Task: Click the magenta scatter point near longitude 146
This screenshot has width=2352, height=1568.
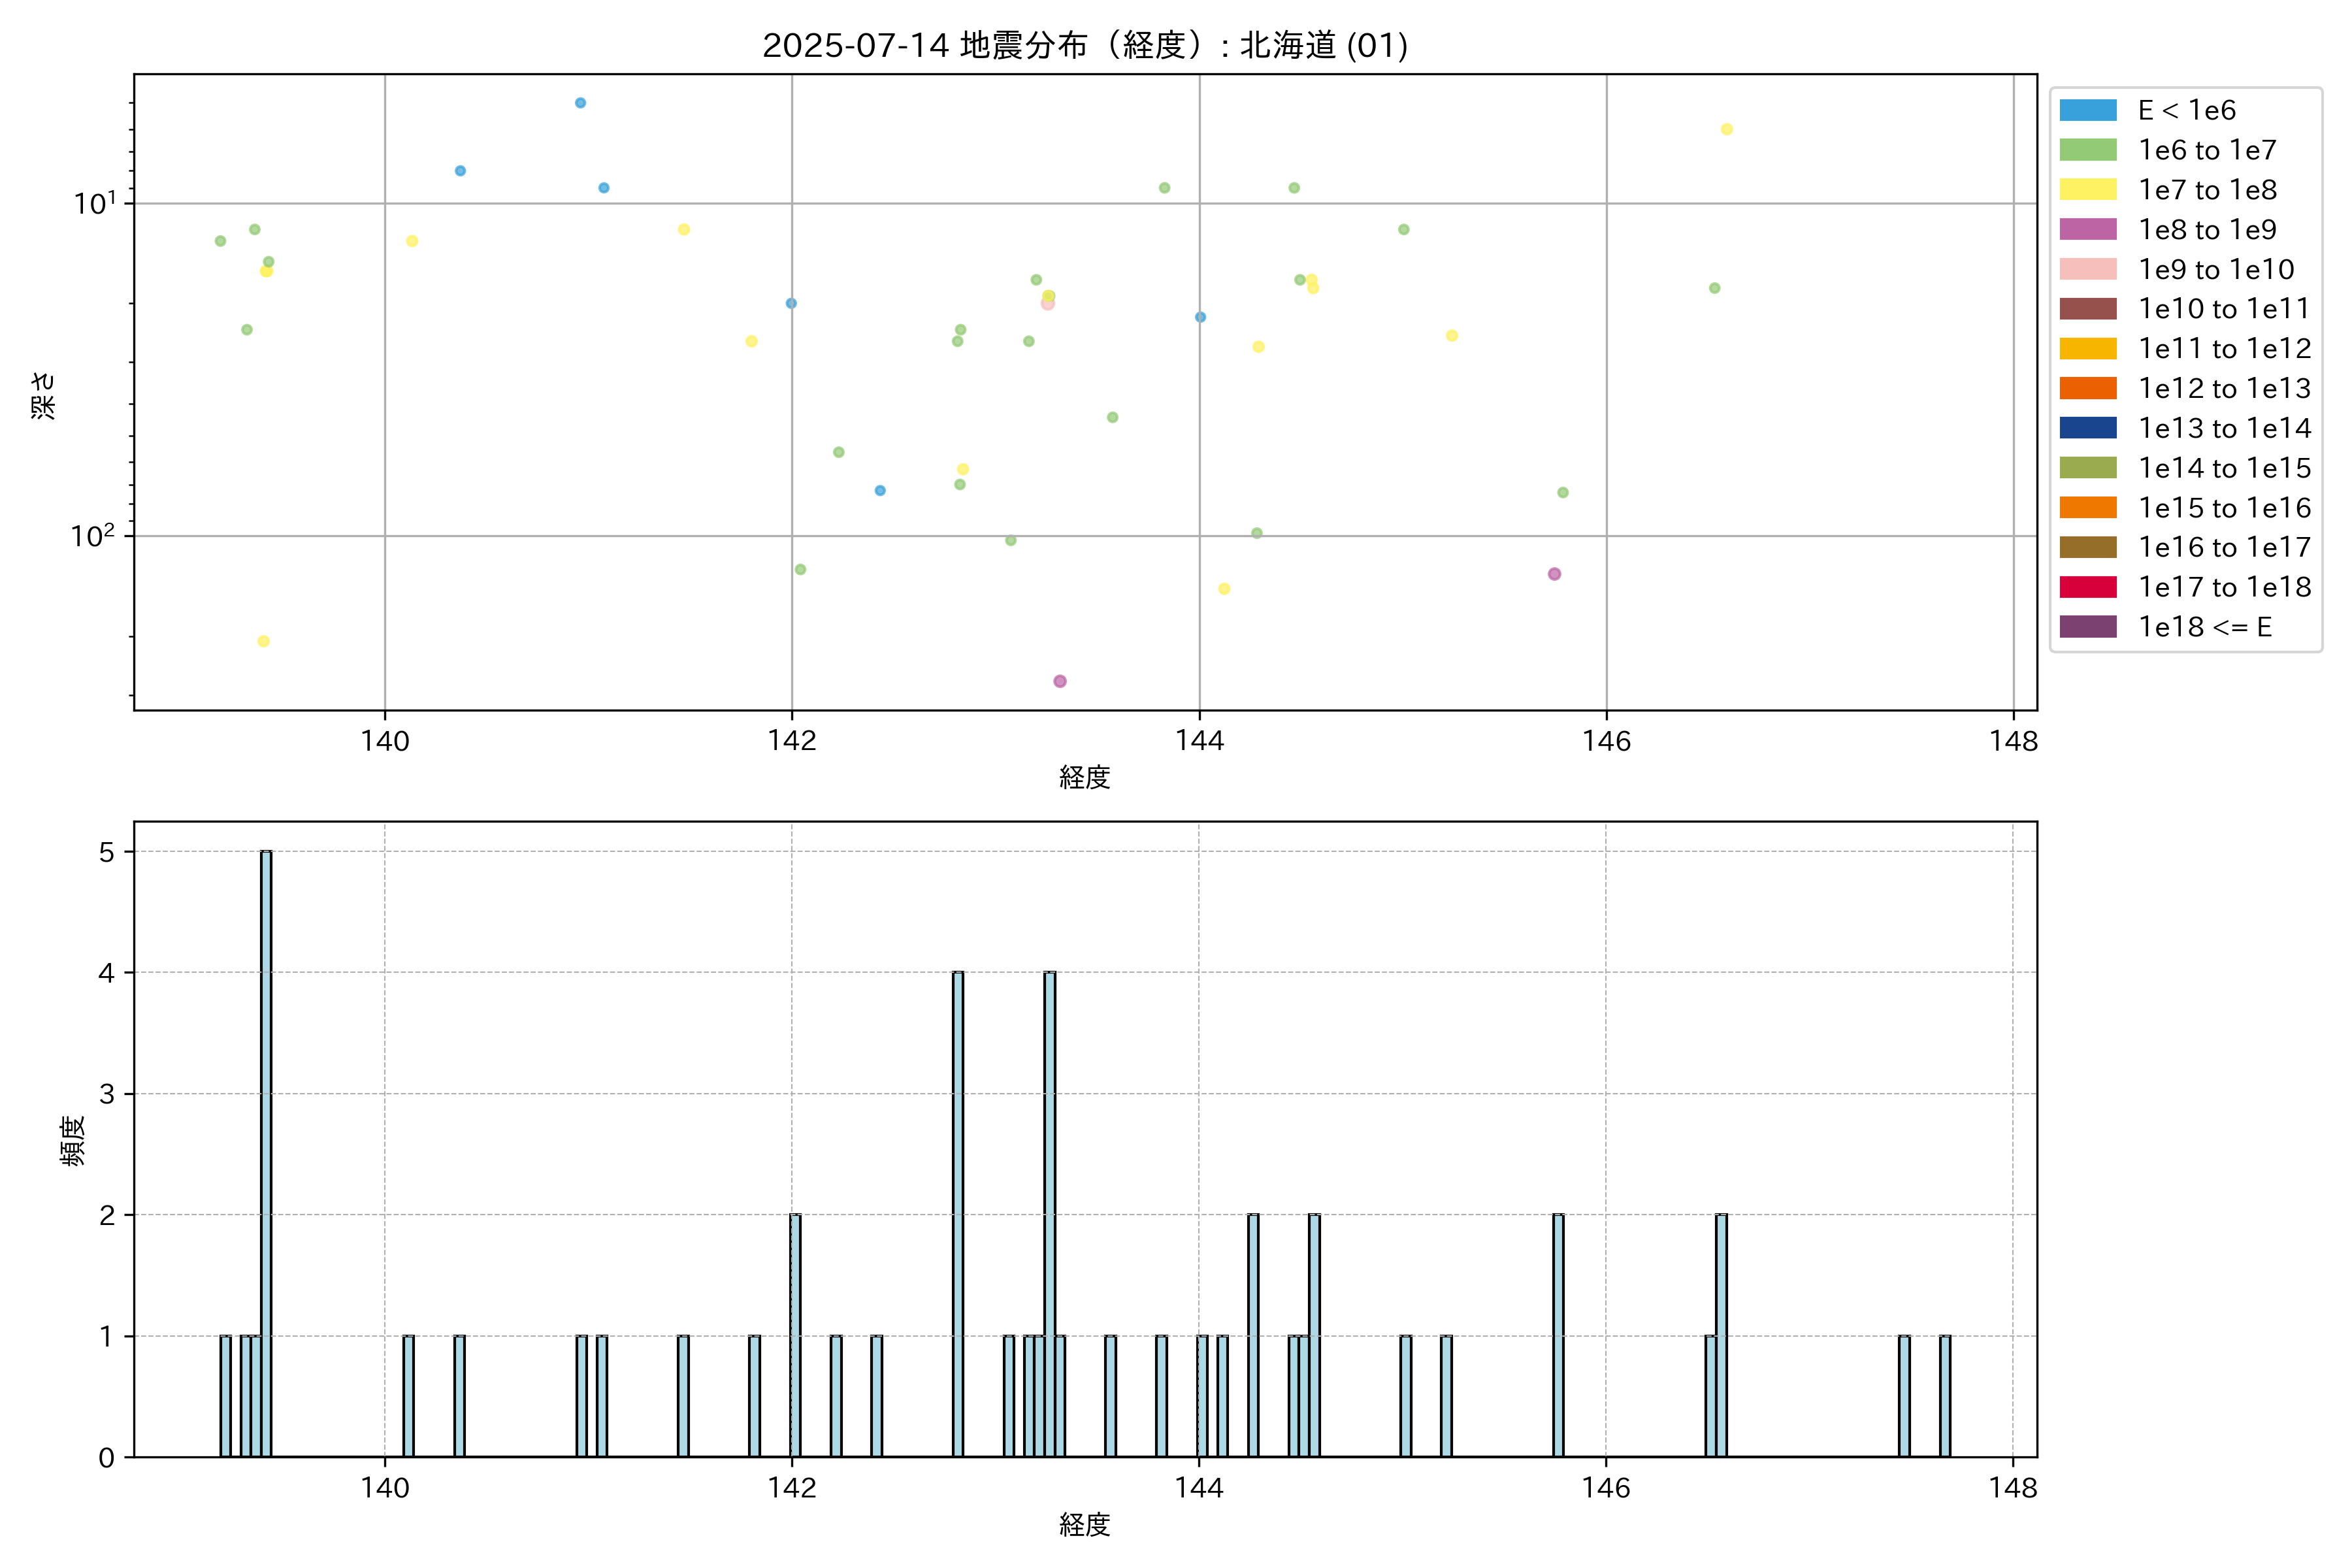Action: click(x=1554, y=574)
